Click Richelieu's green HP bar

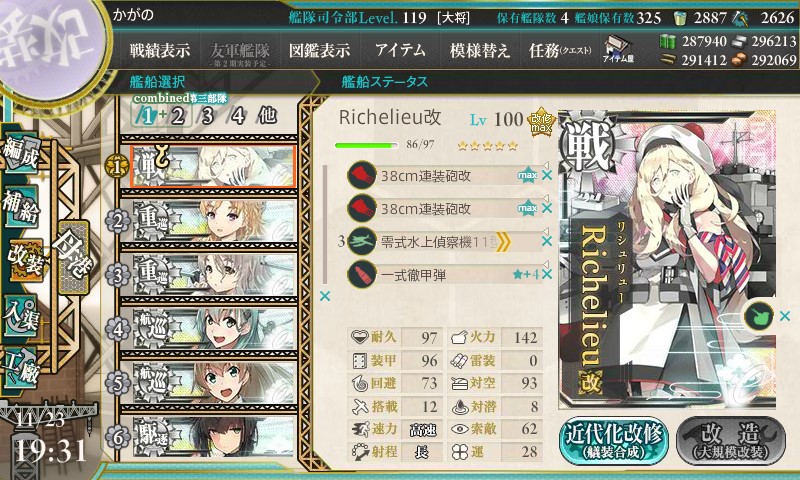click(366, 145)
